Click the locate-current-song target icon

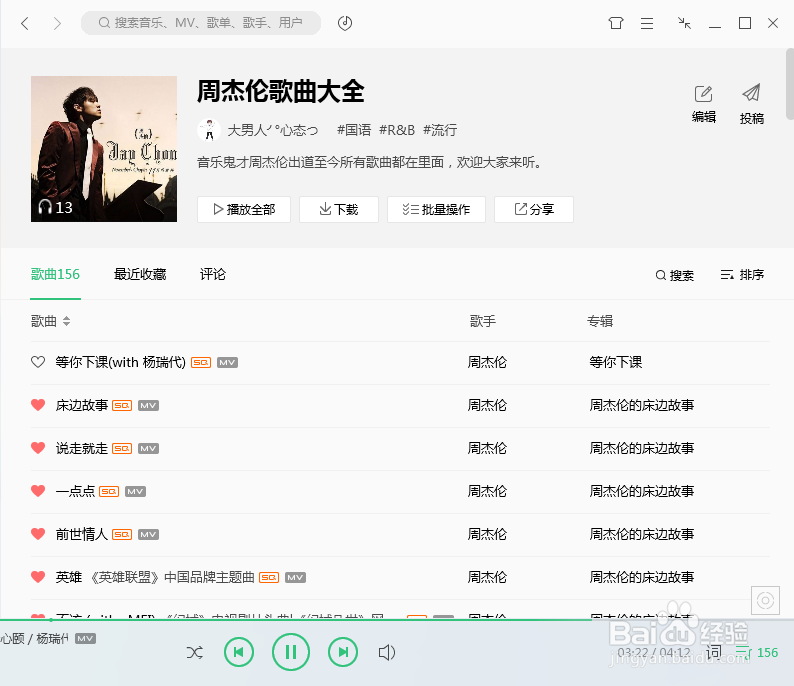pyautogui.click(x=765, y=600)
